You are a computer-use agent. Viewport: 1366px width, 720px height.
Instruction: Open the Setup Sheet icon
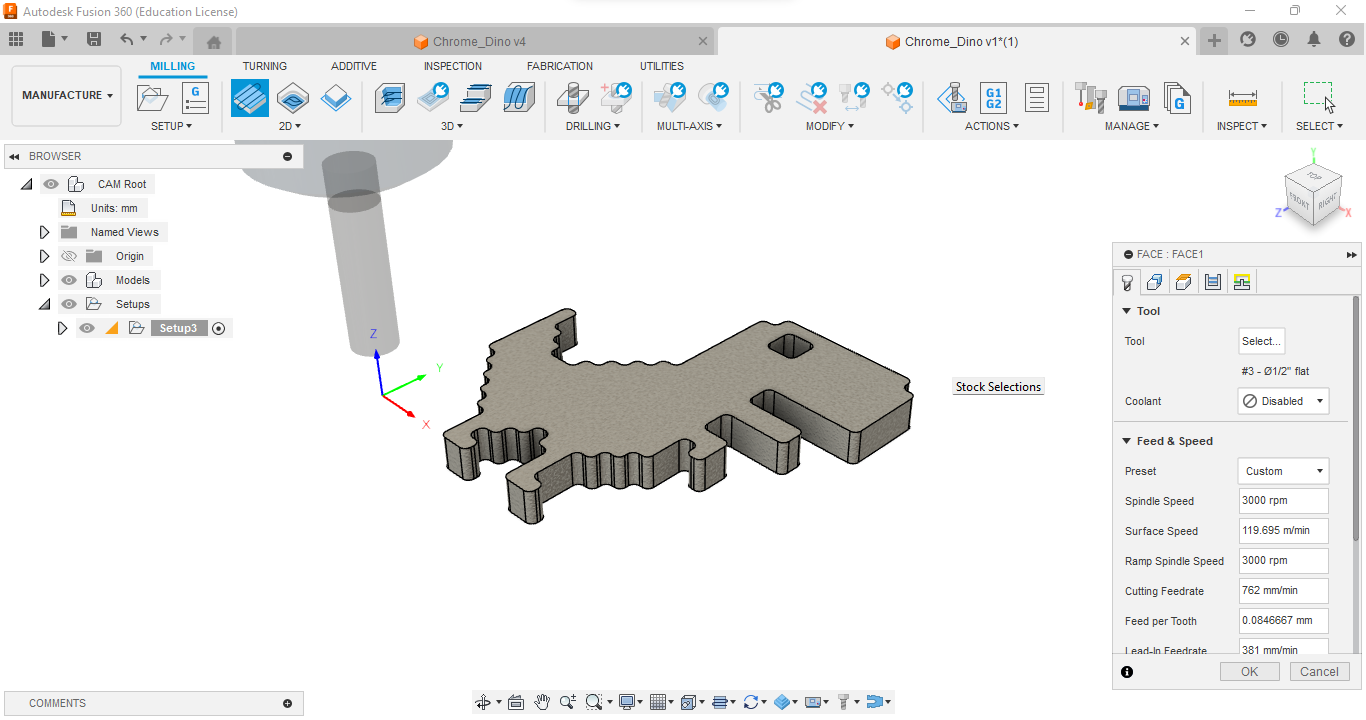tap(1036, 98)
